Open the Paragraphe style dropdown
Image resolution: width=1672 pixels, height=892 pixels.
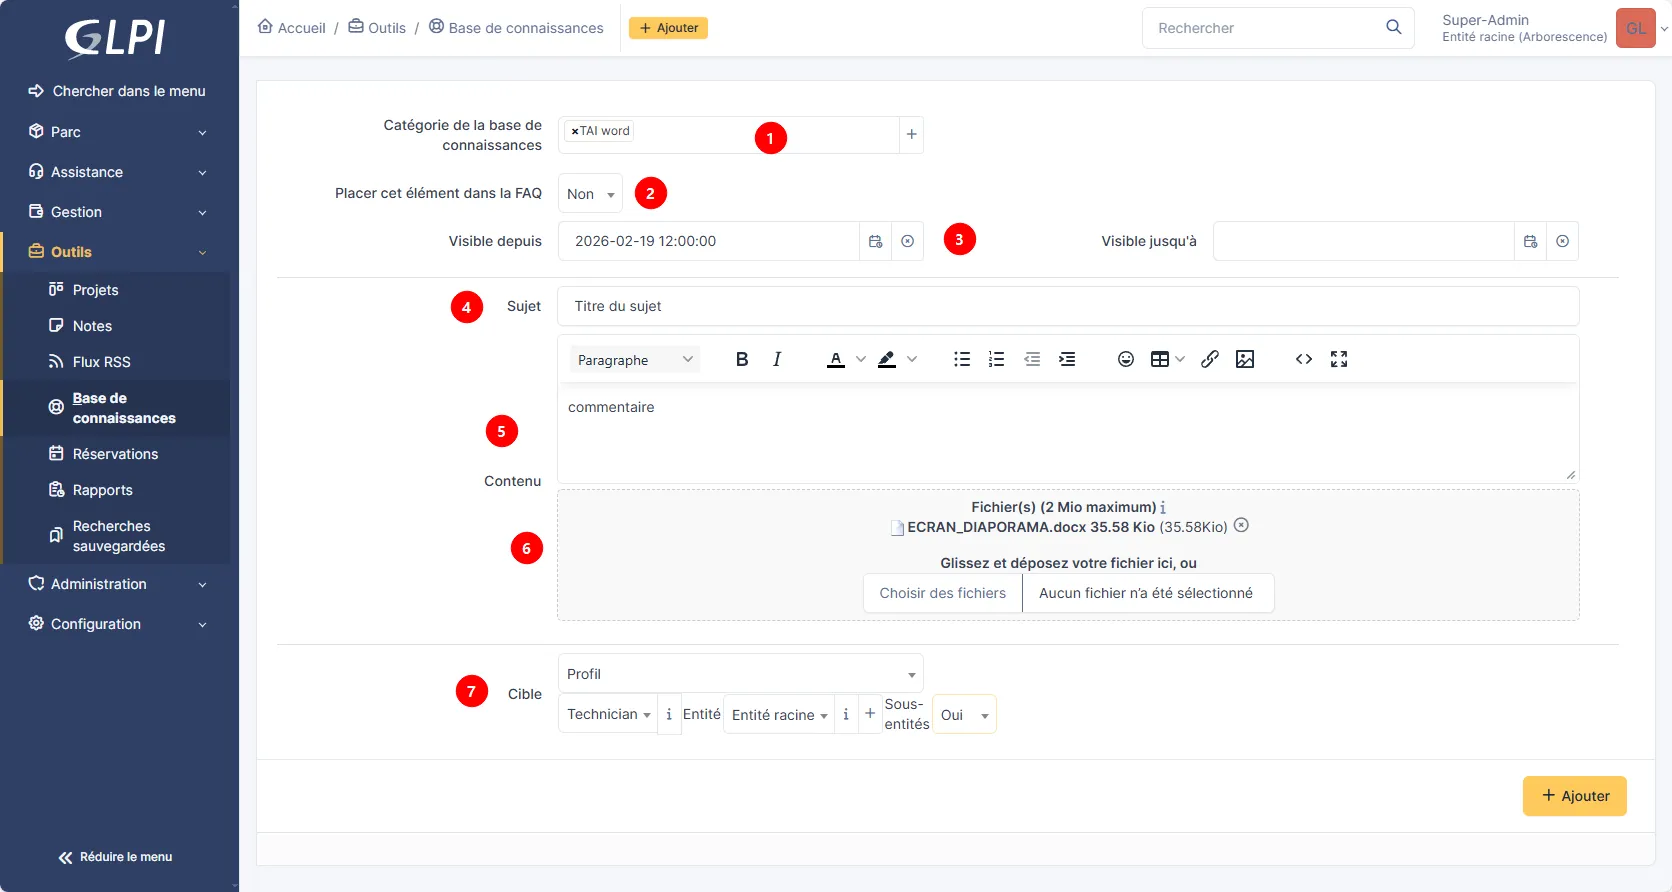pos(635,360)
